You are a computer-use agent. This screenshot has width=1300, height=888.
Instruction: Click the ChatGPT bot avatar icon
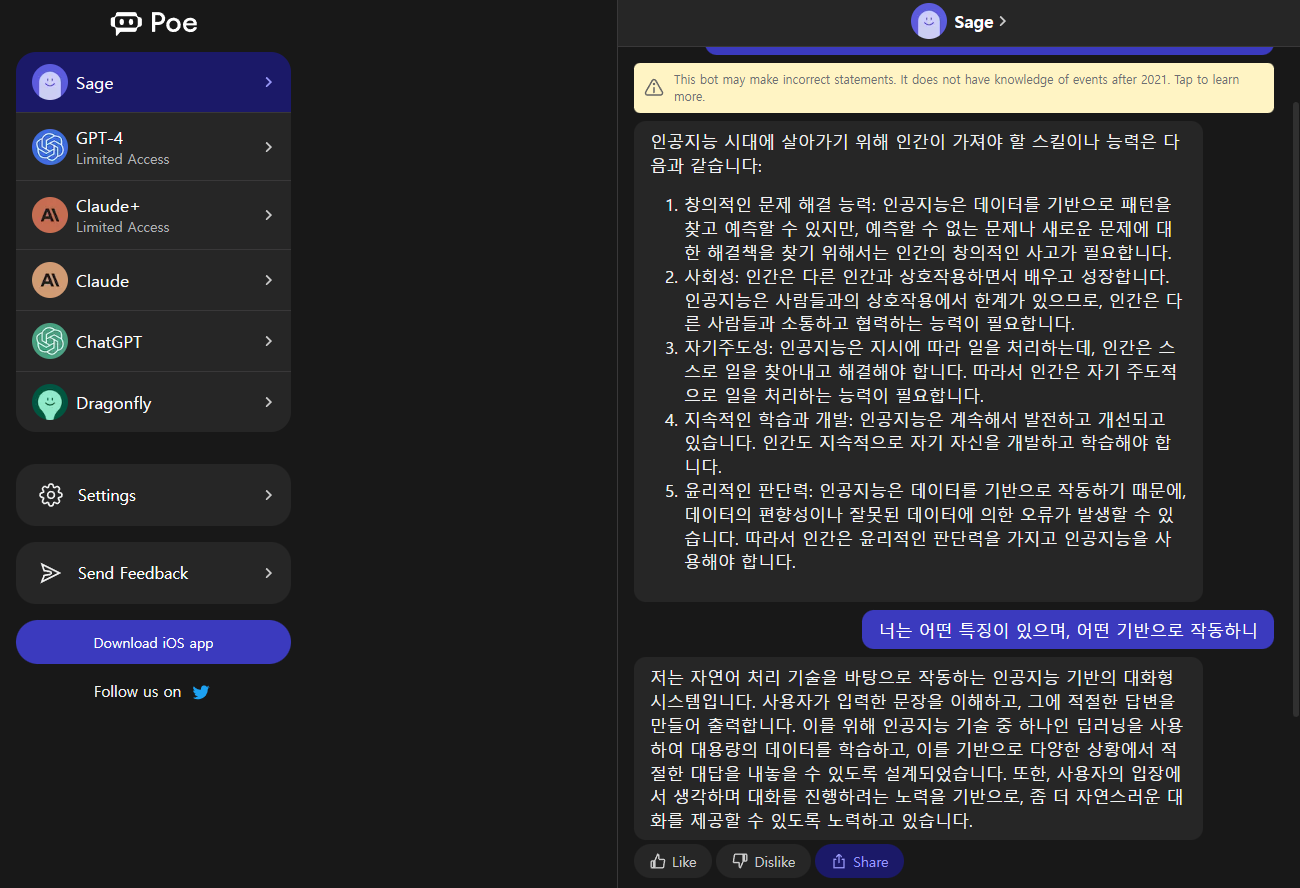pyautogui.click(x=50, y=342)
